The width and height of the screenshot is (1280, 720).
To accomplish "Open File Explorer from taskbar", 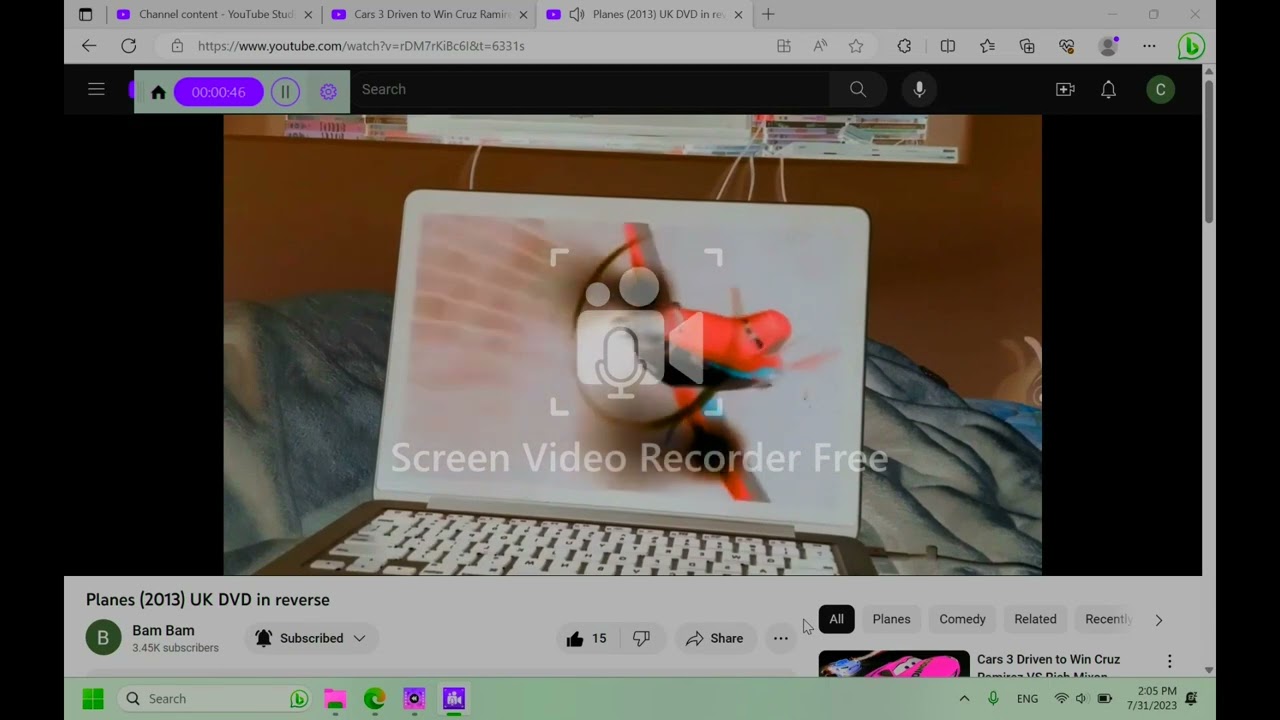I will (x=335, y=699).
